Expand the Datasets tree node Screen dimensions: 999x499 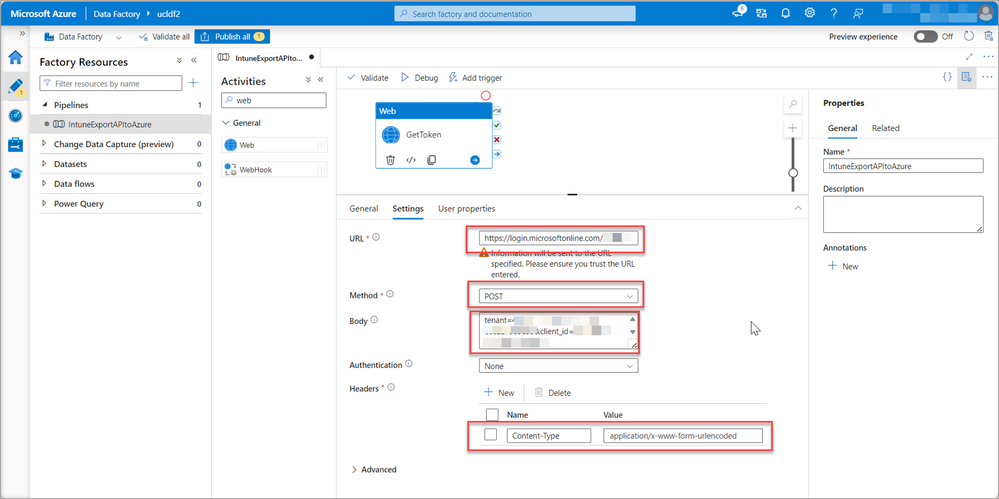pos(45,164)
